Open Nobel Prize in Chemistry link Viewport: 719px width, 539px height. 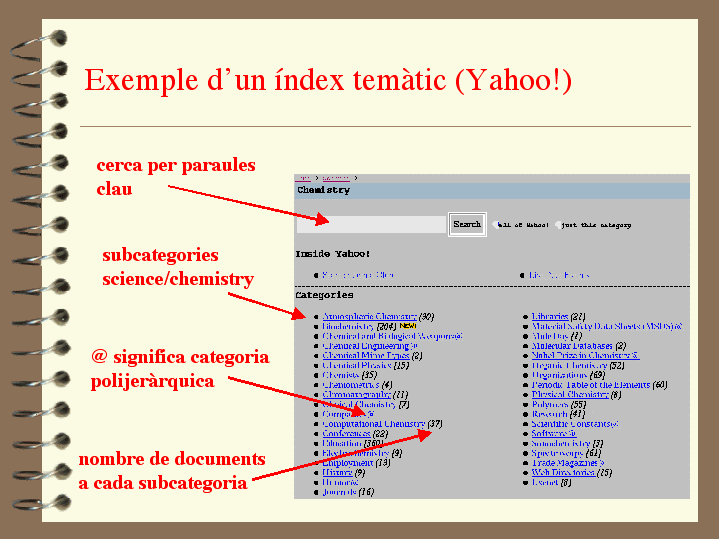tap(586, 356)
